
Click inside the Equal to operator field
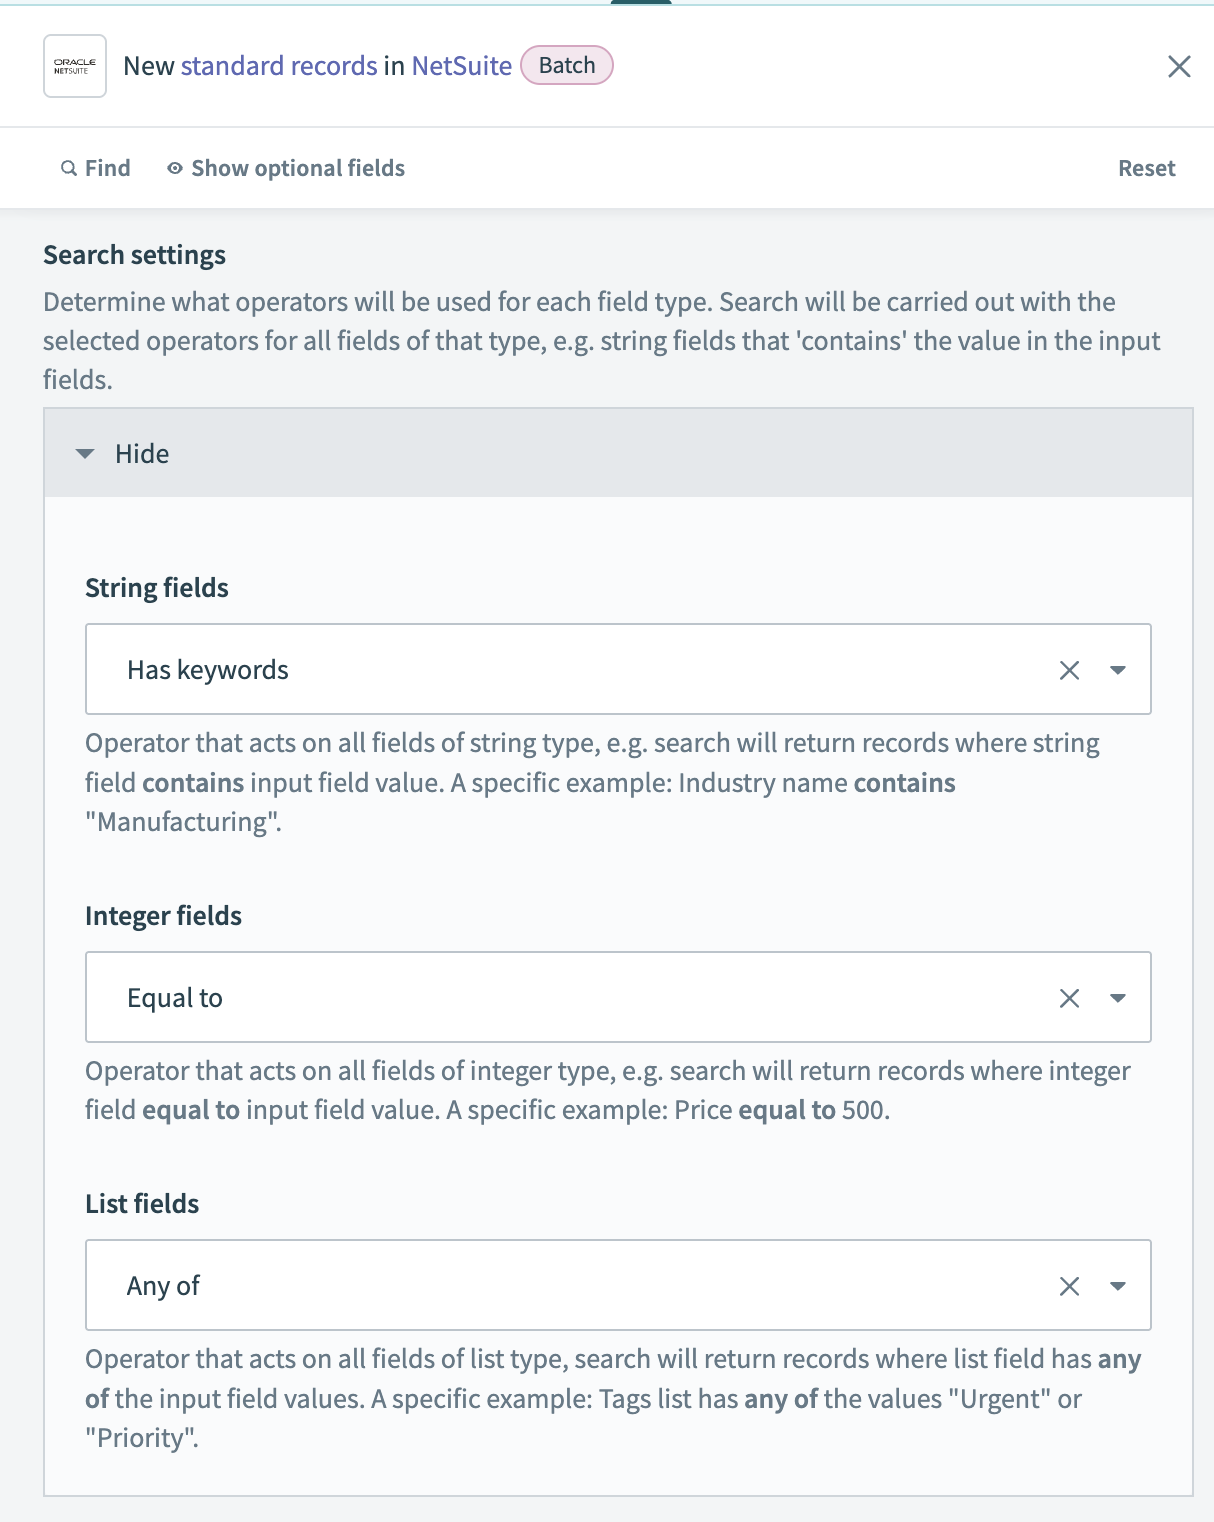click(x=500, y=997)
